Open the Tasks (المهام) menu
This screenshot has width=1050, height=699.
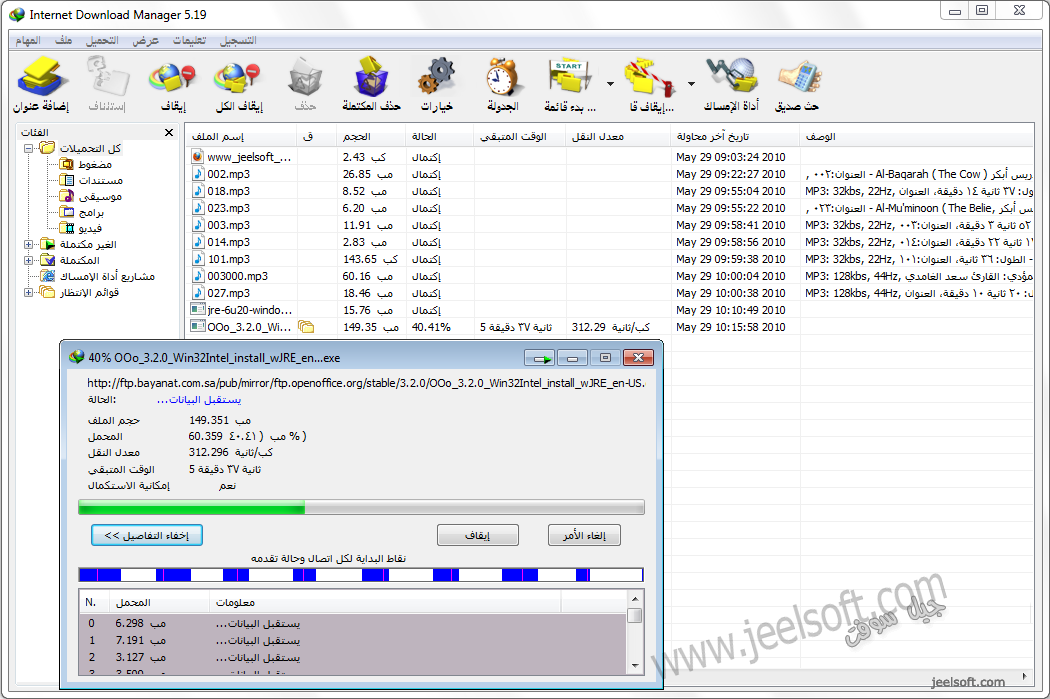[28, 40]
